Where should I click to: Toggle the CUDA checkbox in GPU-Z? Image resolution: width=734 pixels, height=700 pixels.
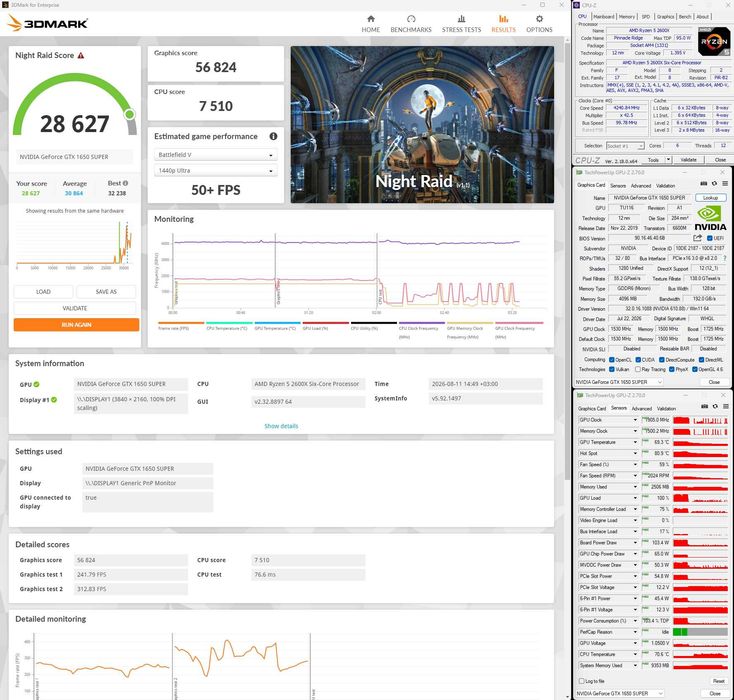tap(638, 360)
